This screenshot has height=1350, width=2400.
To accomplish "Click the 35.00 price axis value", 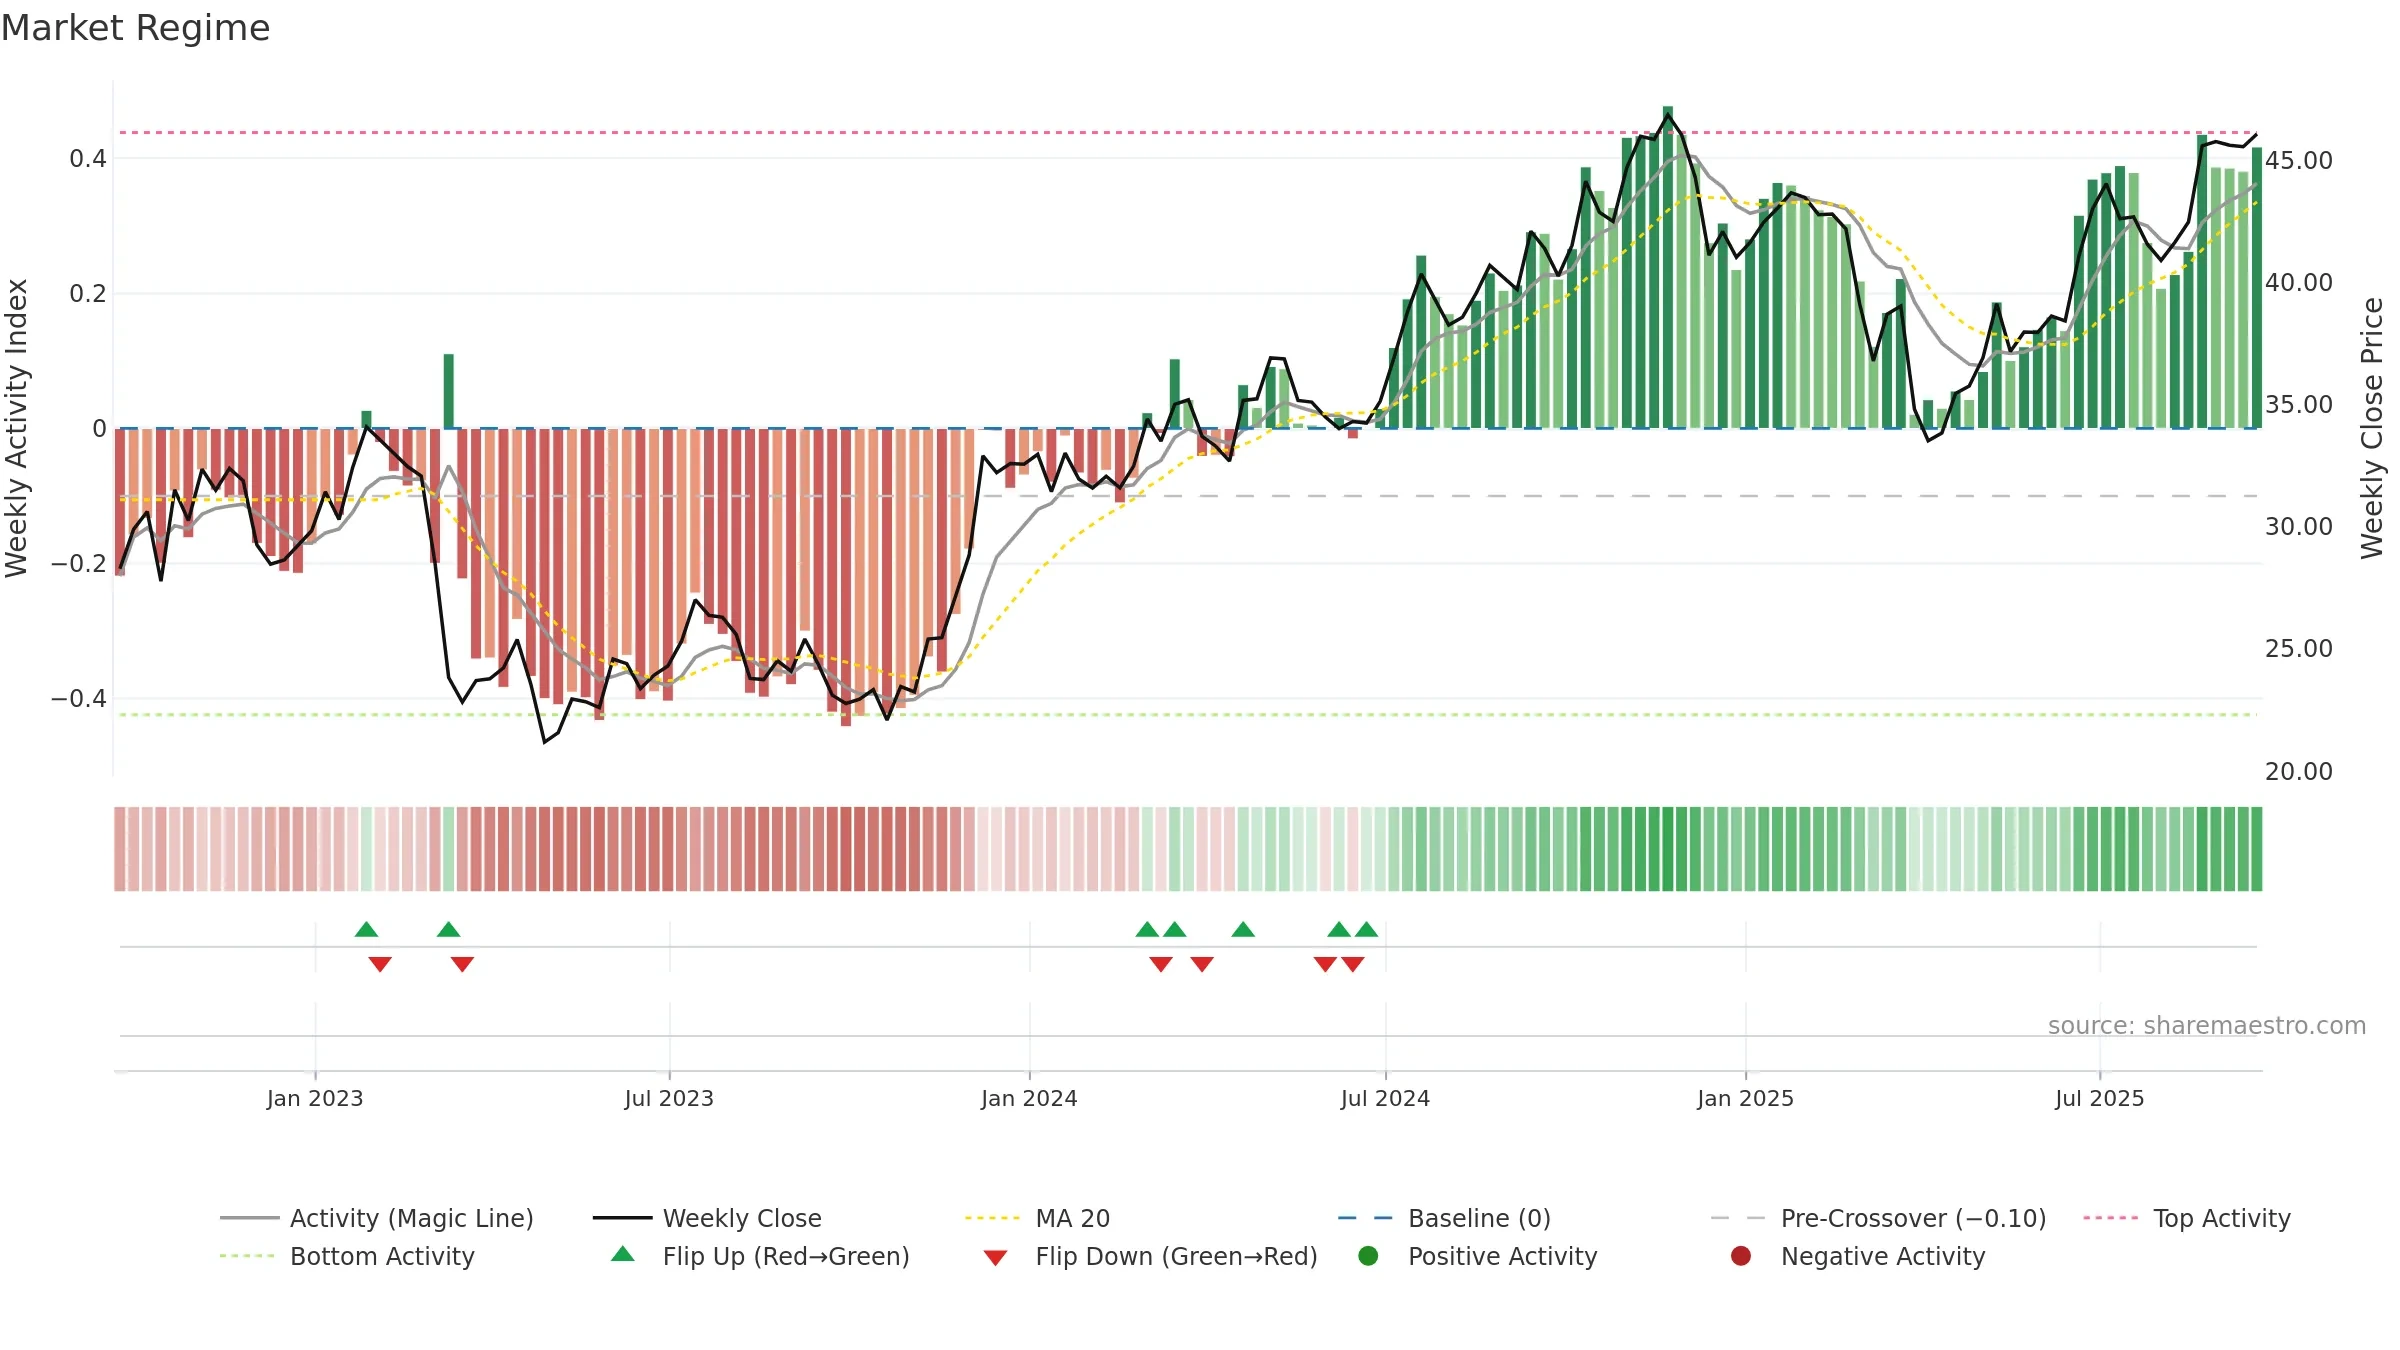I will [x=2298, y=404].
